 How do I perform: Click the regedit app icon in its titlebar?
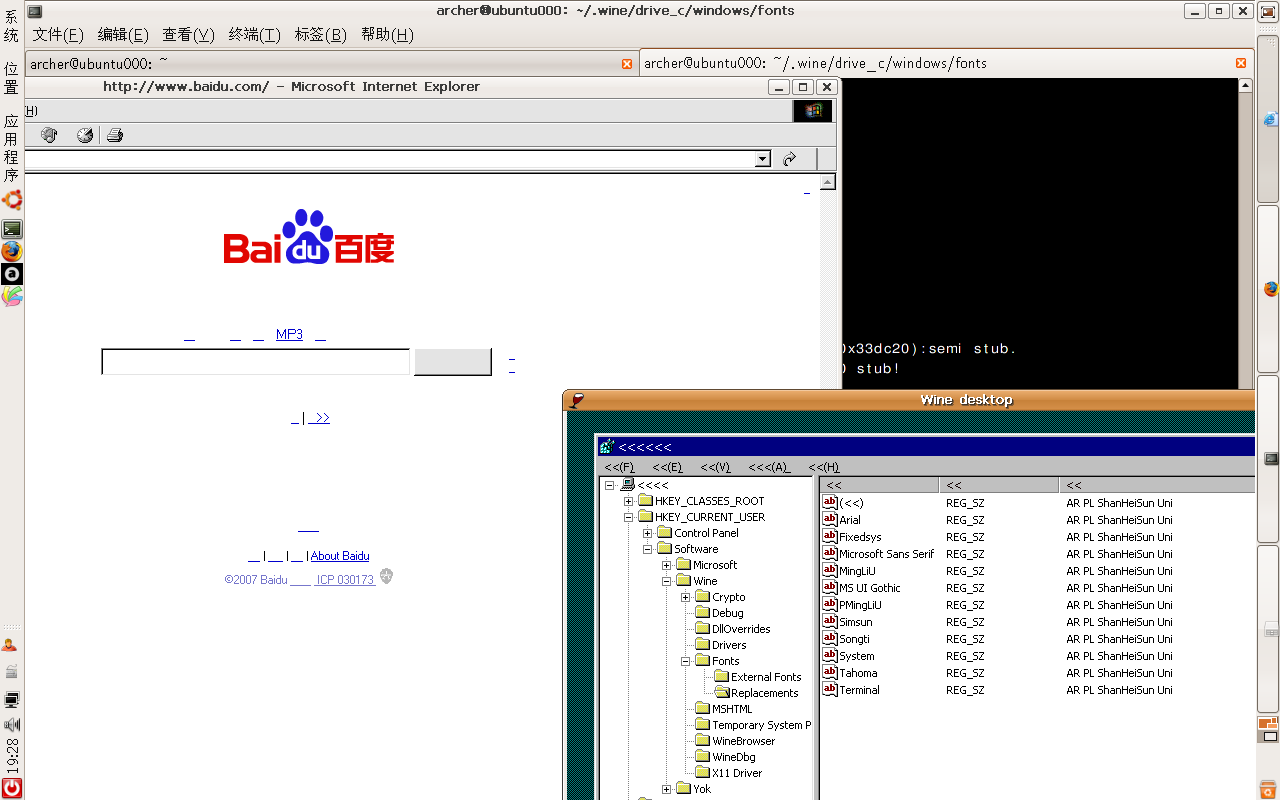point(607,447)
